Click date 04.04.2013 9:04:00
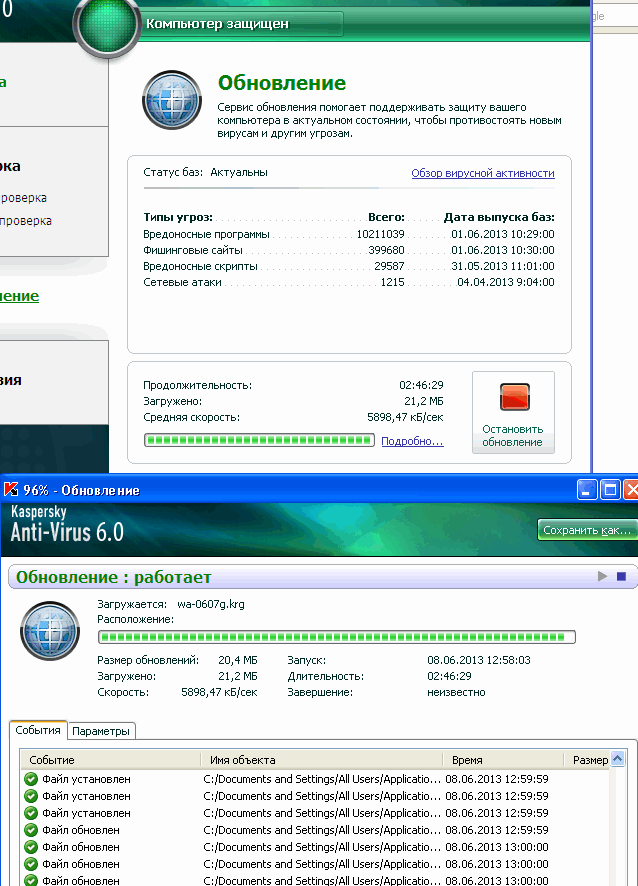 click(506, 282)
